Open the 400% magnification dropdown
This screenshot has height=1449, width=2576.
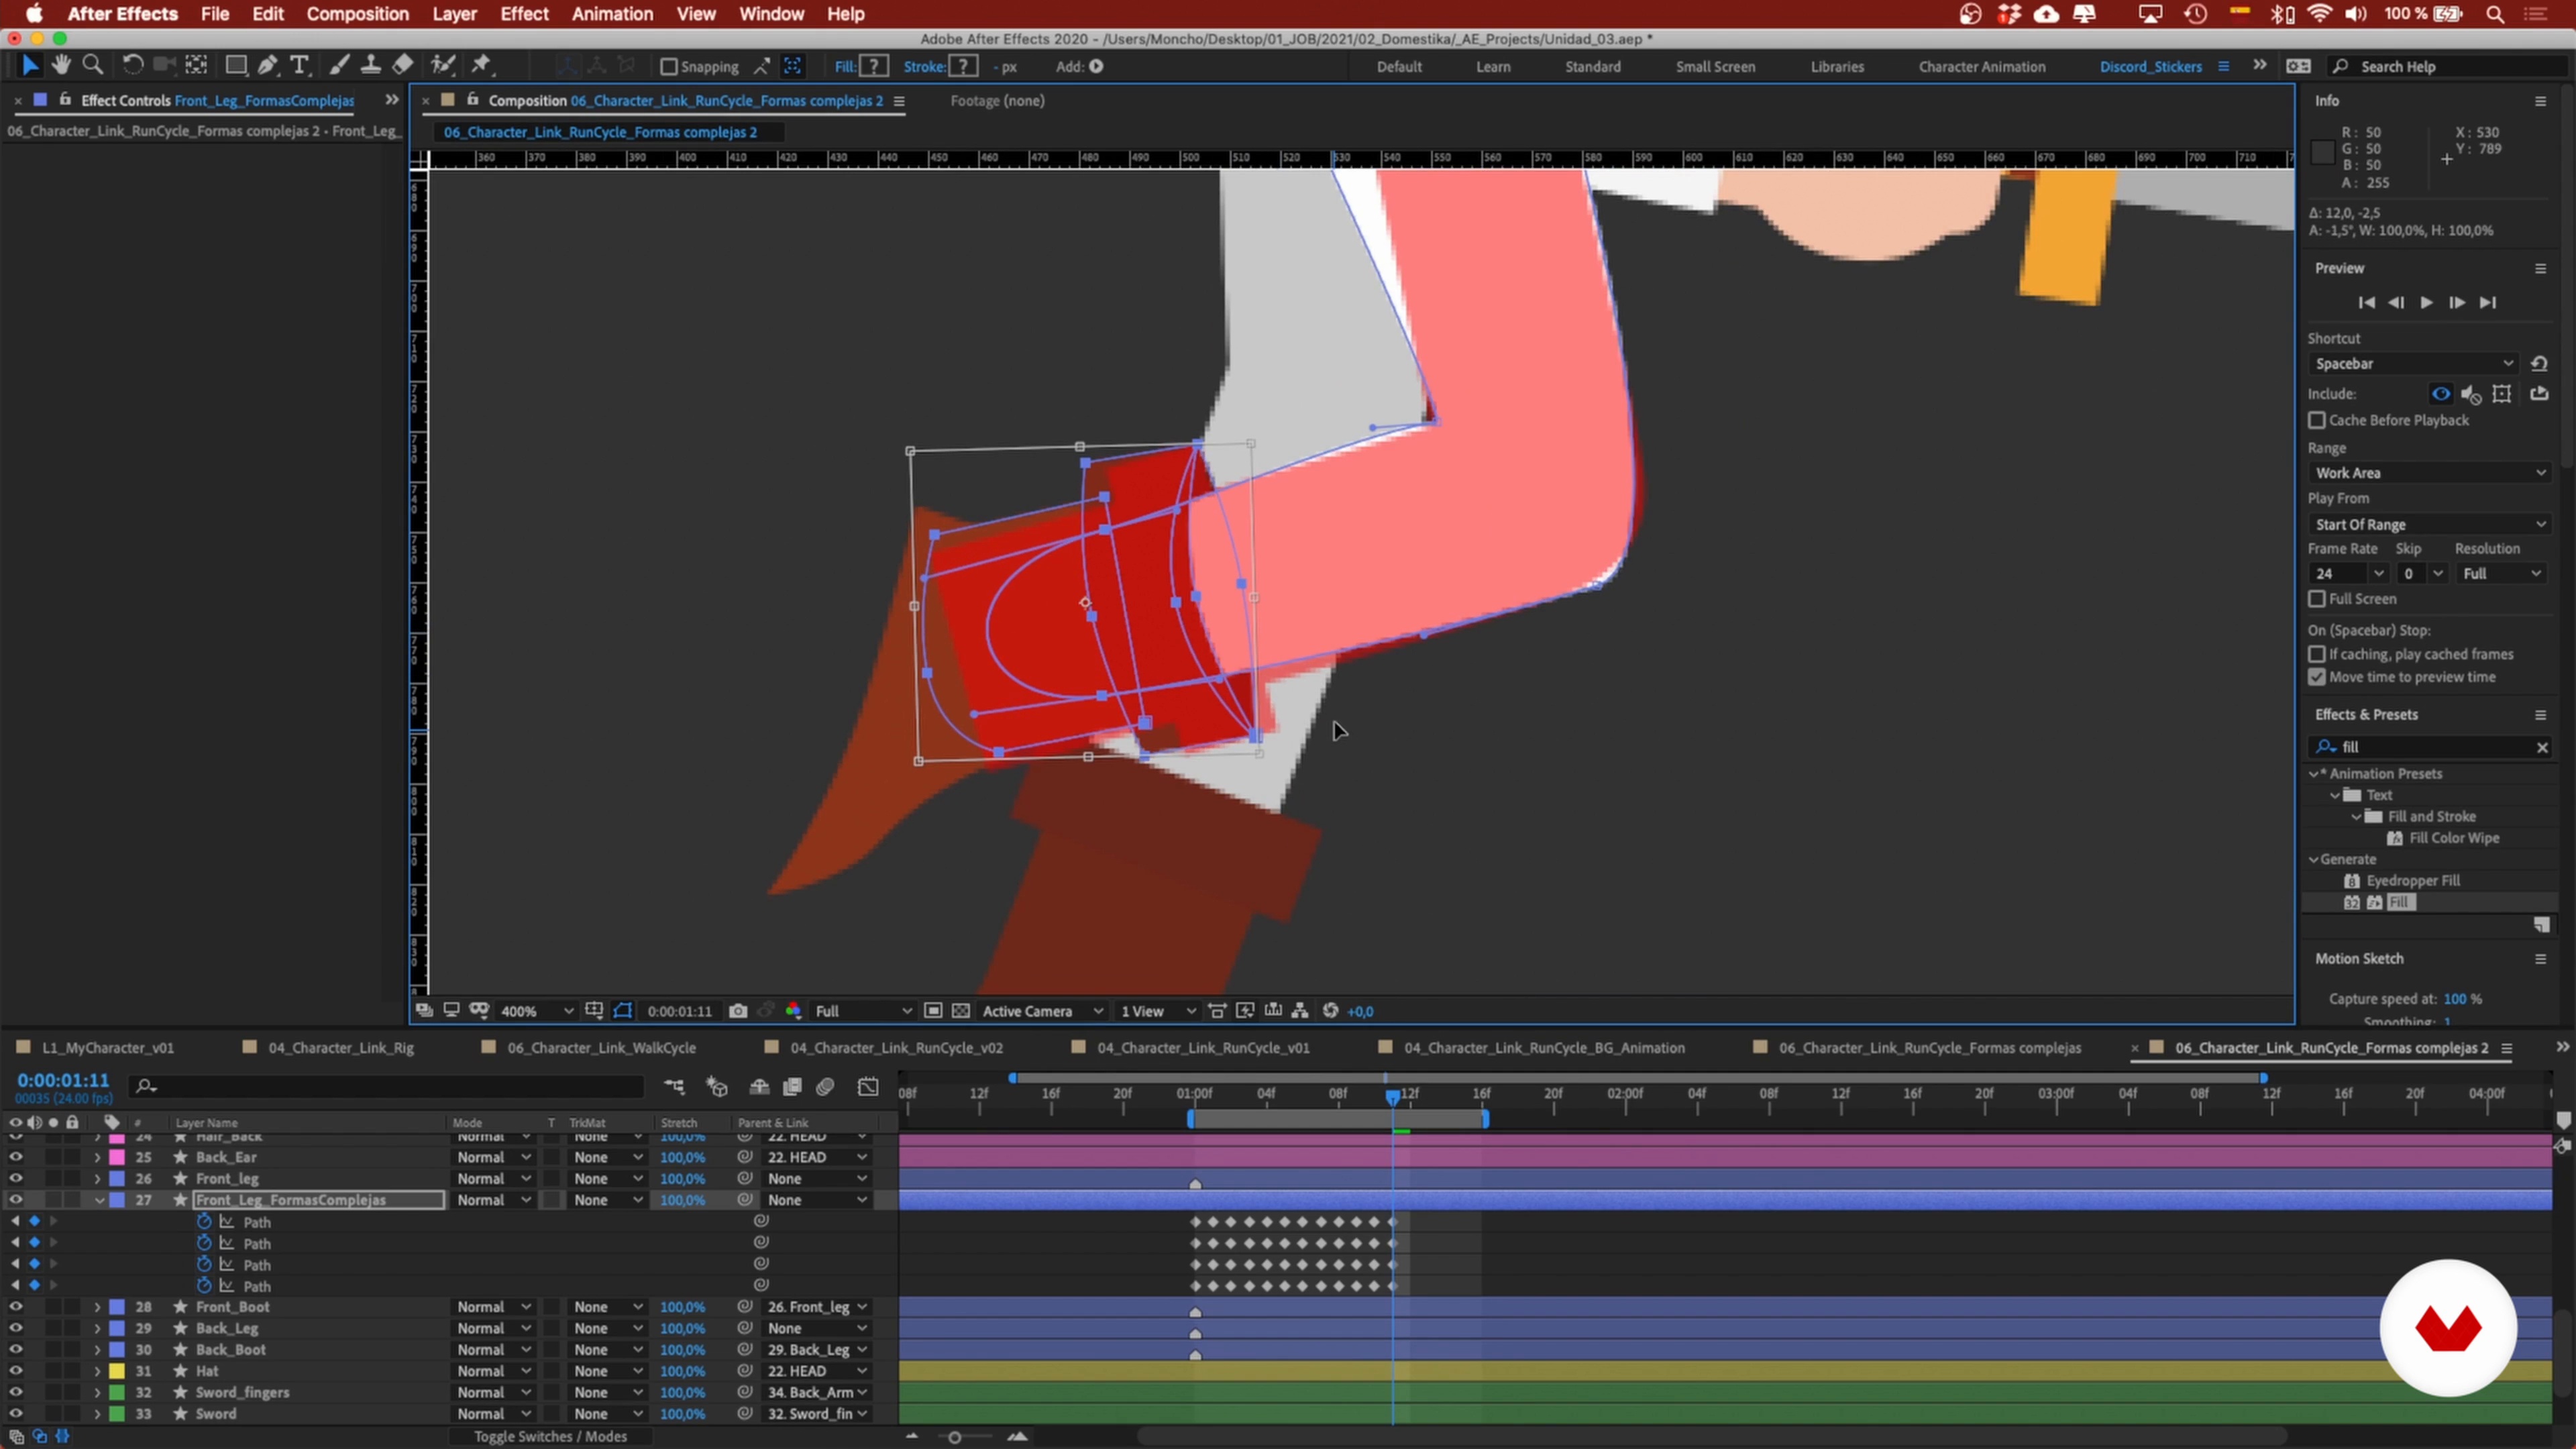pos(536,1011)
